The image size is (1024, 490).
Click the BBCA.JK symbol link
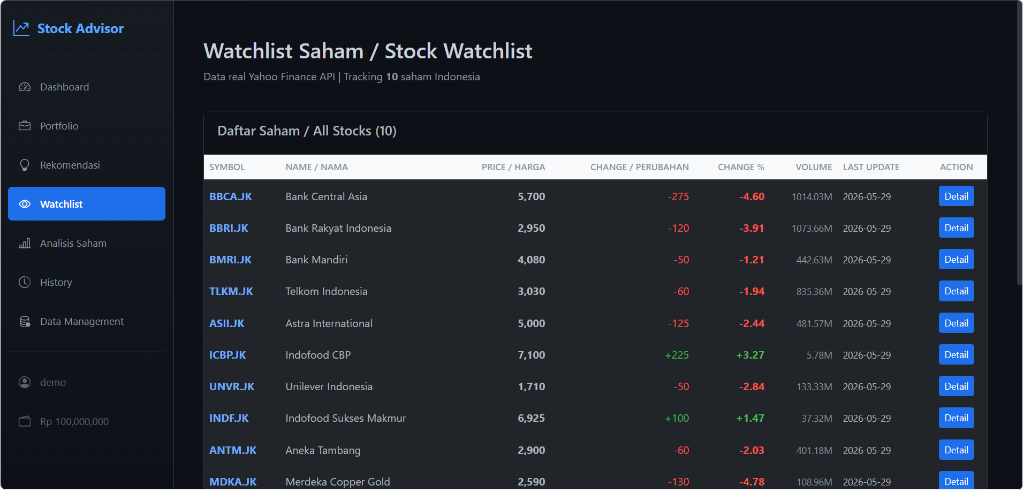(x=229, y=196)
